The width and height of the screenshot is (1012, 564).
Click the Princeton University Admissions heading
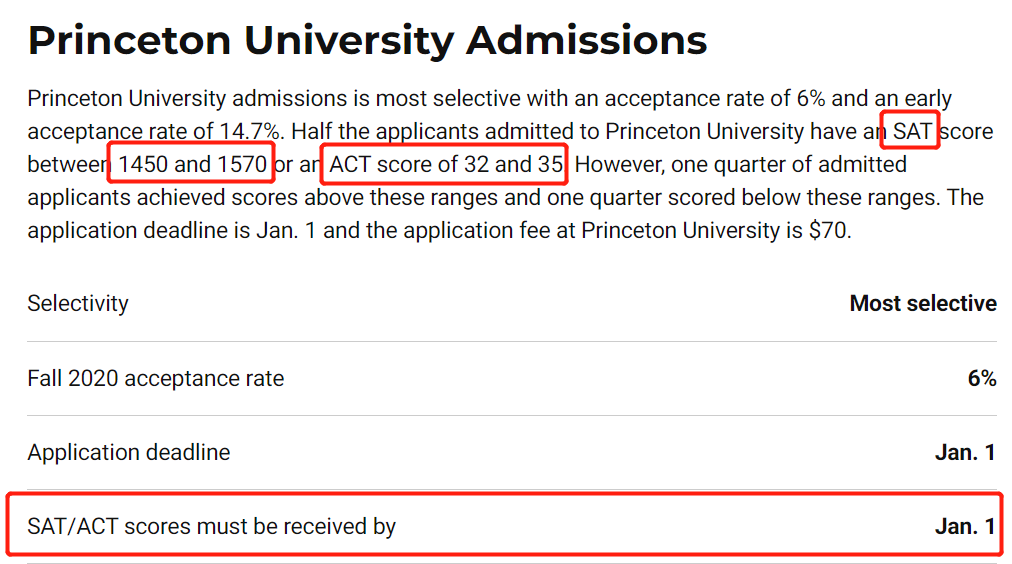coord(367,41)
